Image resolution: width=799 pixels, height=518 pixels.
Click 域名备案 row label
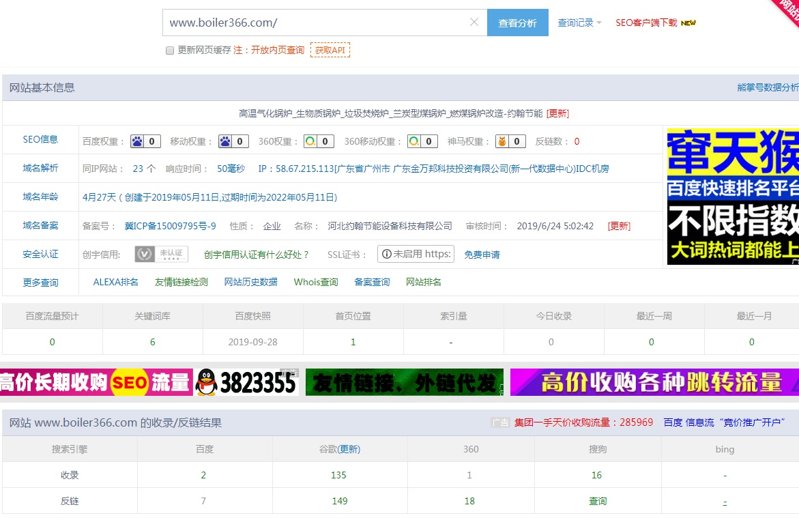pyautogui.click(x=40, y=225)
